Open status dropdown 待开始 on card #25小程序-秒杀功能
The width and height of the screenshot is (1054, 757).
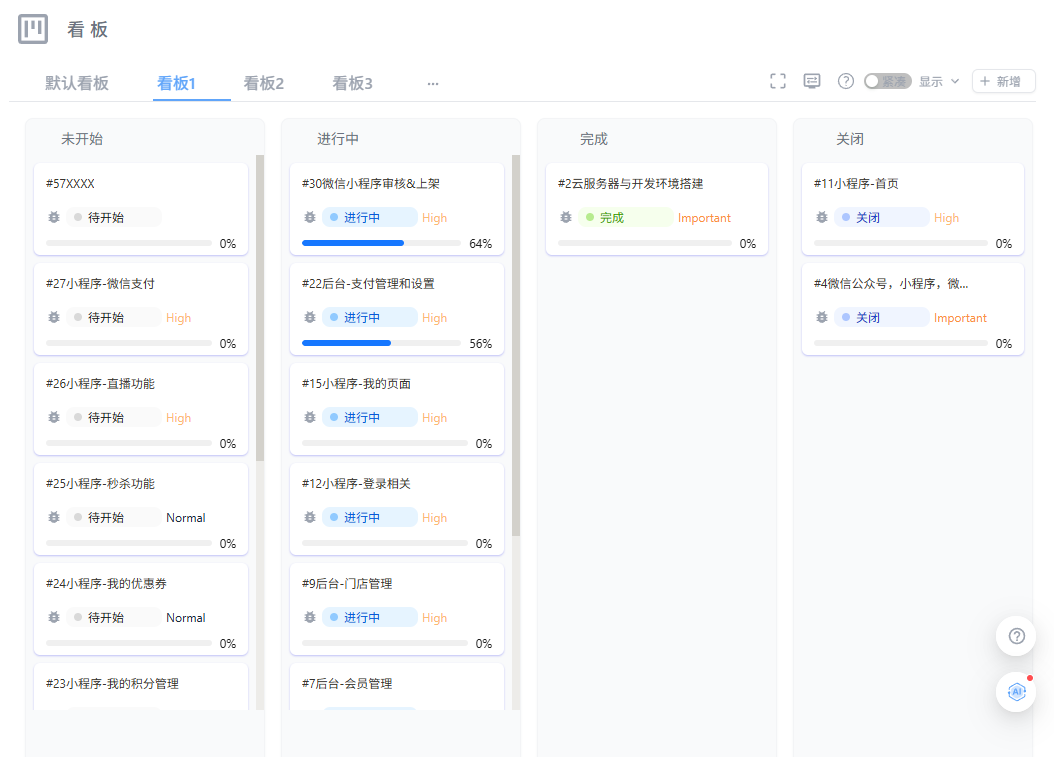114,518
